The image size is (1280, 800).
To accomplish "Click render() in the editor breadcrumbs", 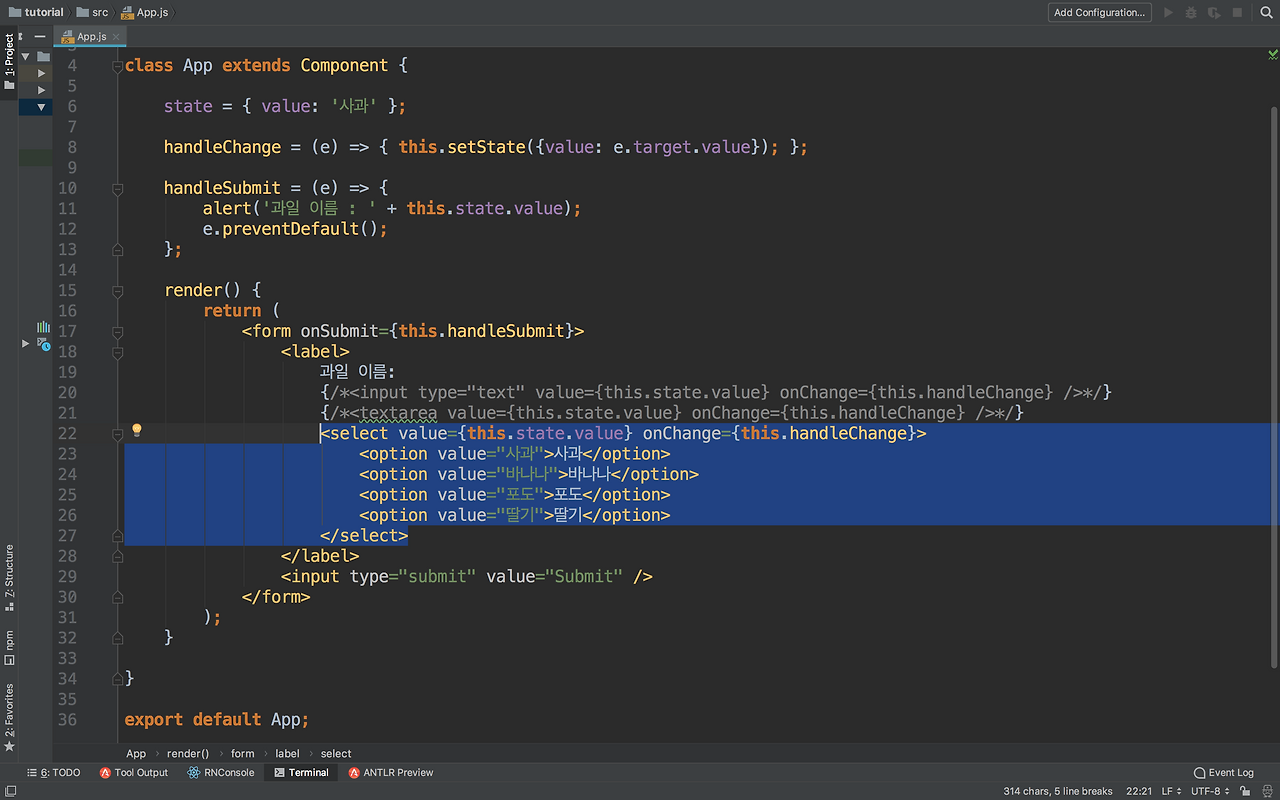I will (188, 754).
